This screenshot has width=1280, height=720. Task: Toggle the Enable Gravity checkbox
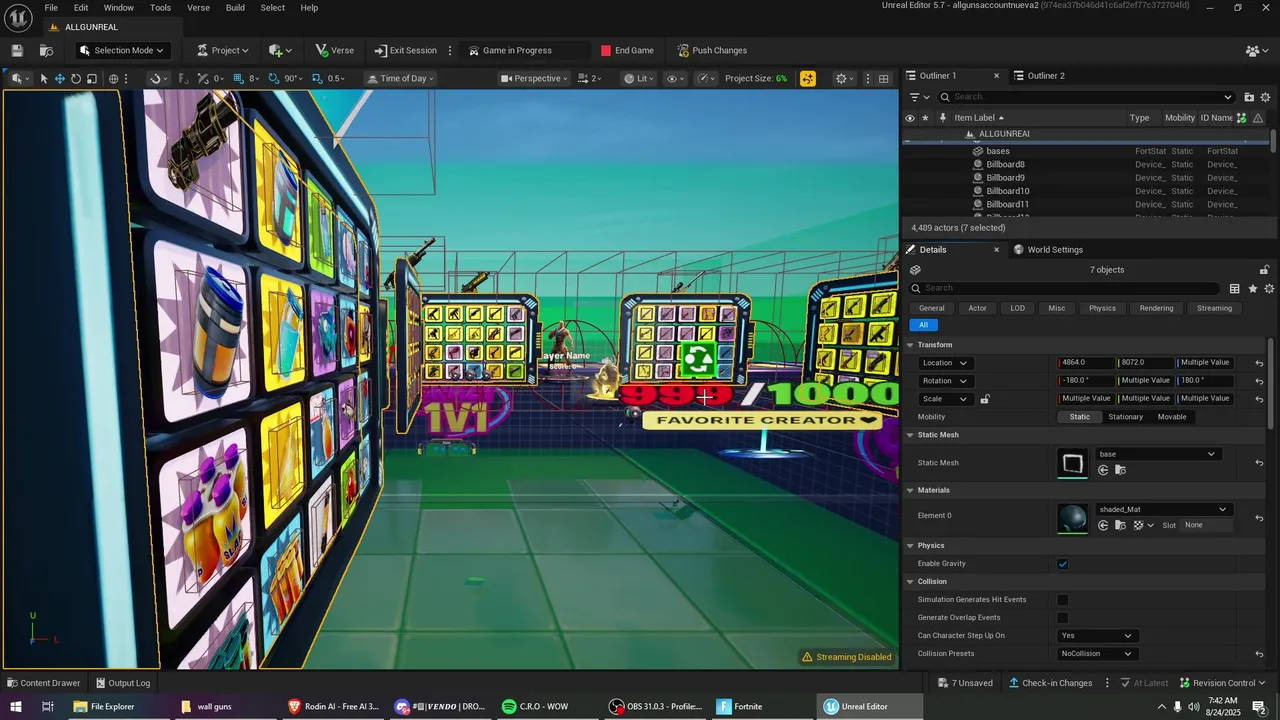click(1063, 564)
